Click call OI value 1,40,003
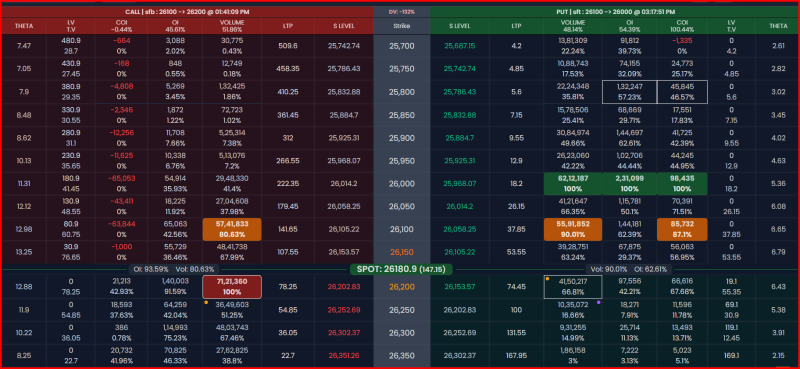Image resolution: width=800 pixels, height=369 pixels. click(175, 281)
